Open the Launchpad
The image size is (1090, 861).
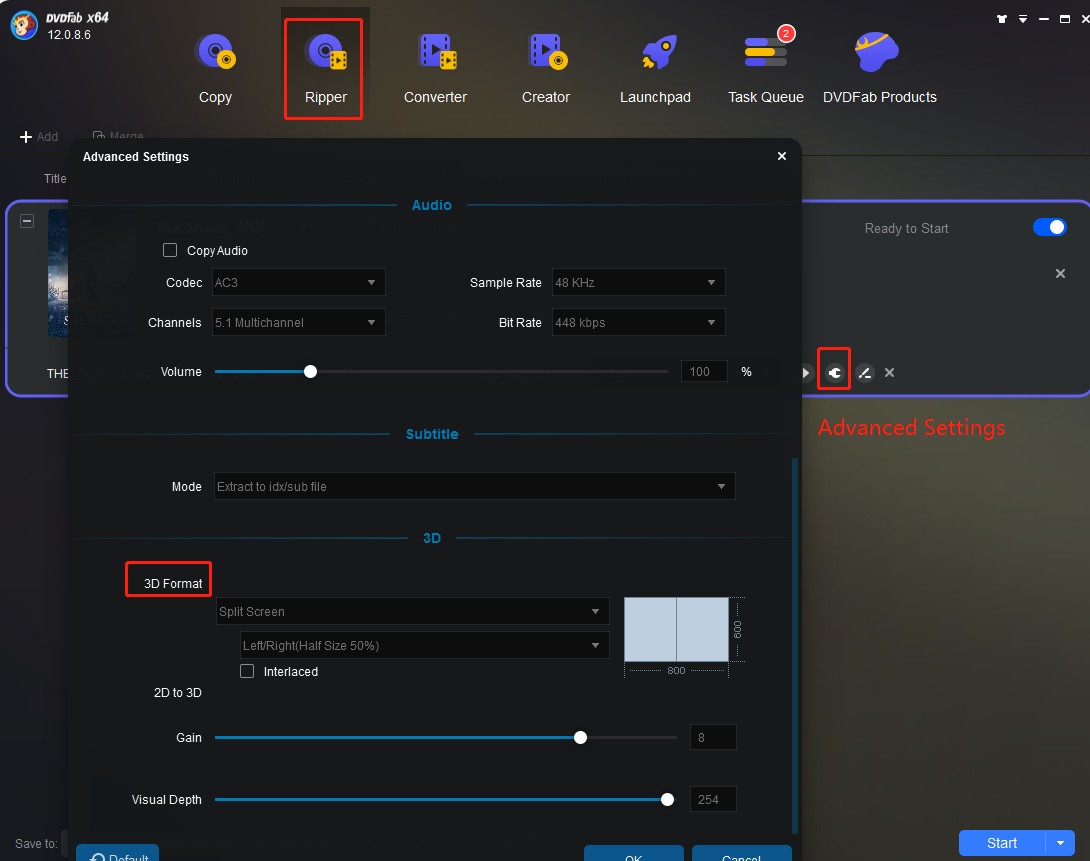coord(655,64)
